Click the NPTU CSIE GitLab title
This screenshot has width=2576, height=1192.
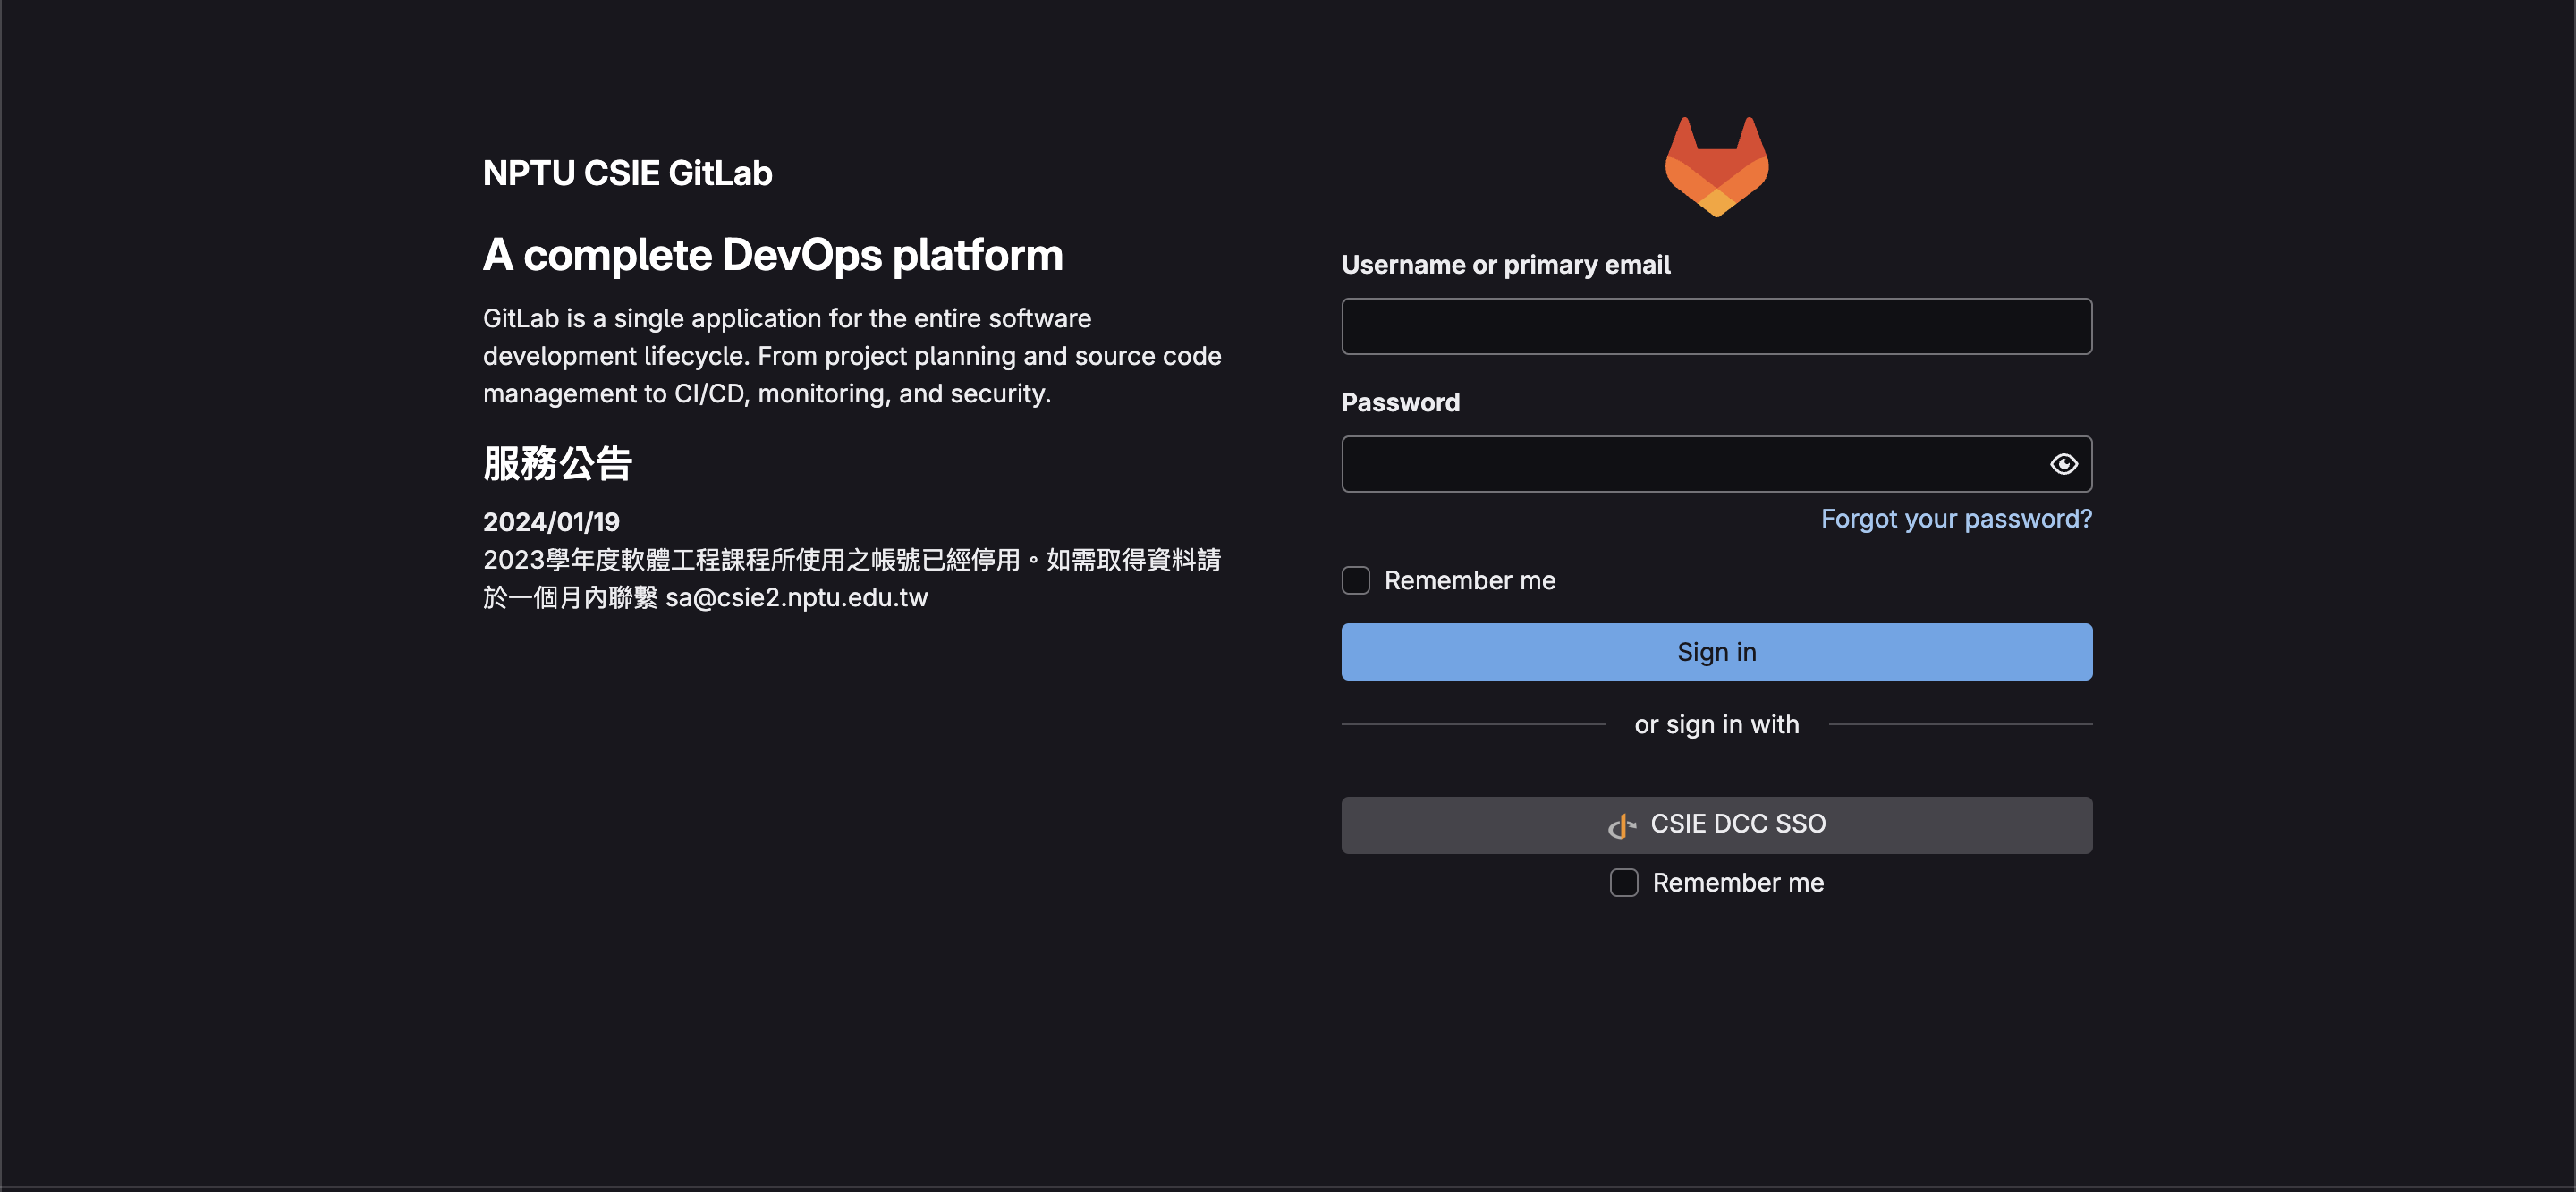[627, 173]
